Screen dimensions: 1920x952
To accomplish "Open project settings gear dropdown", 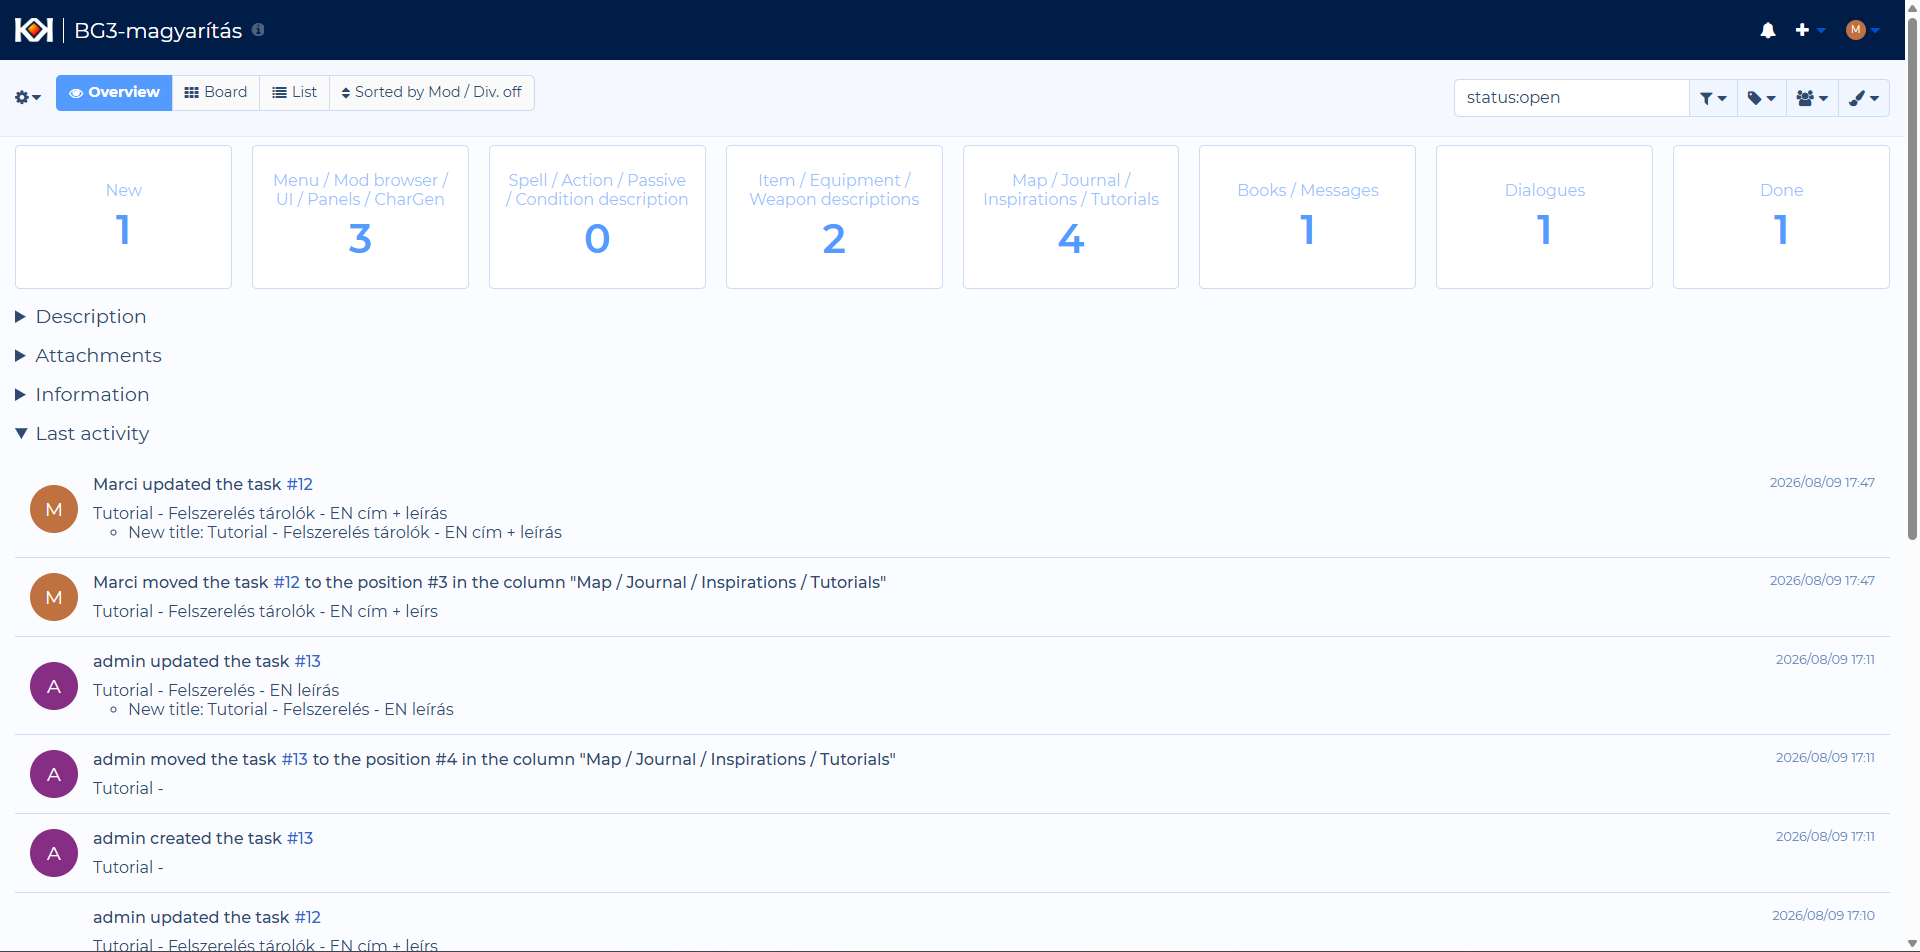I will pos(27,97).
